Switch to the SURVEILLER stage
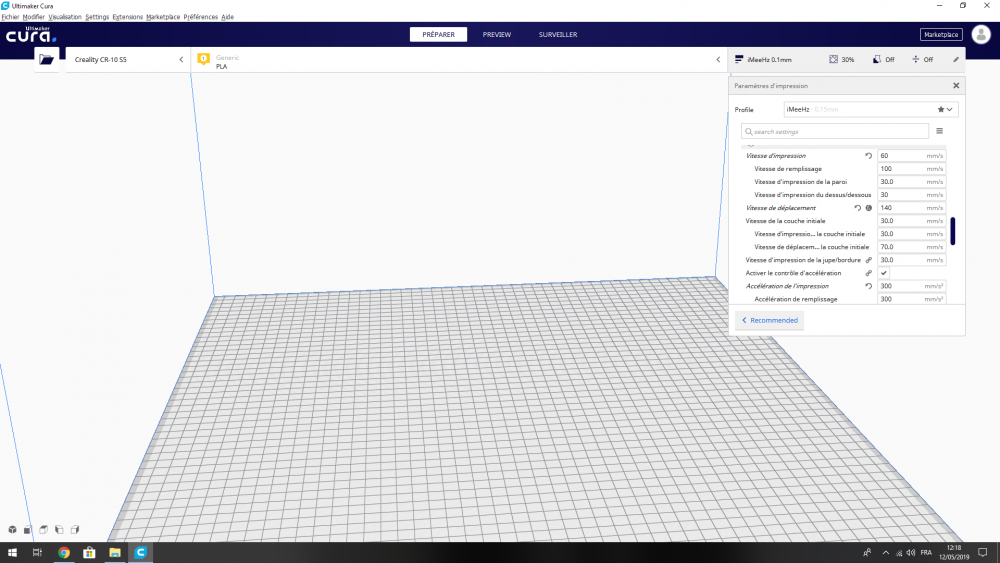 tap(558, 34)
